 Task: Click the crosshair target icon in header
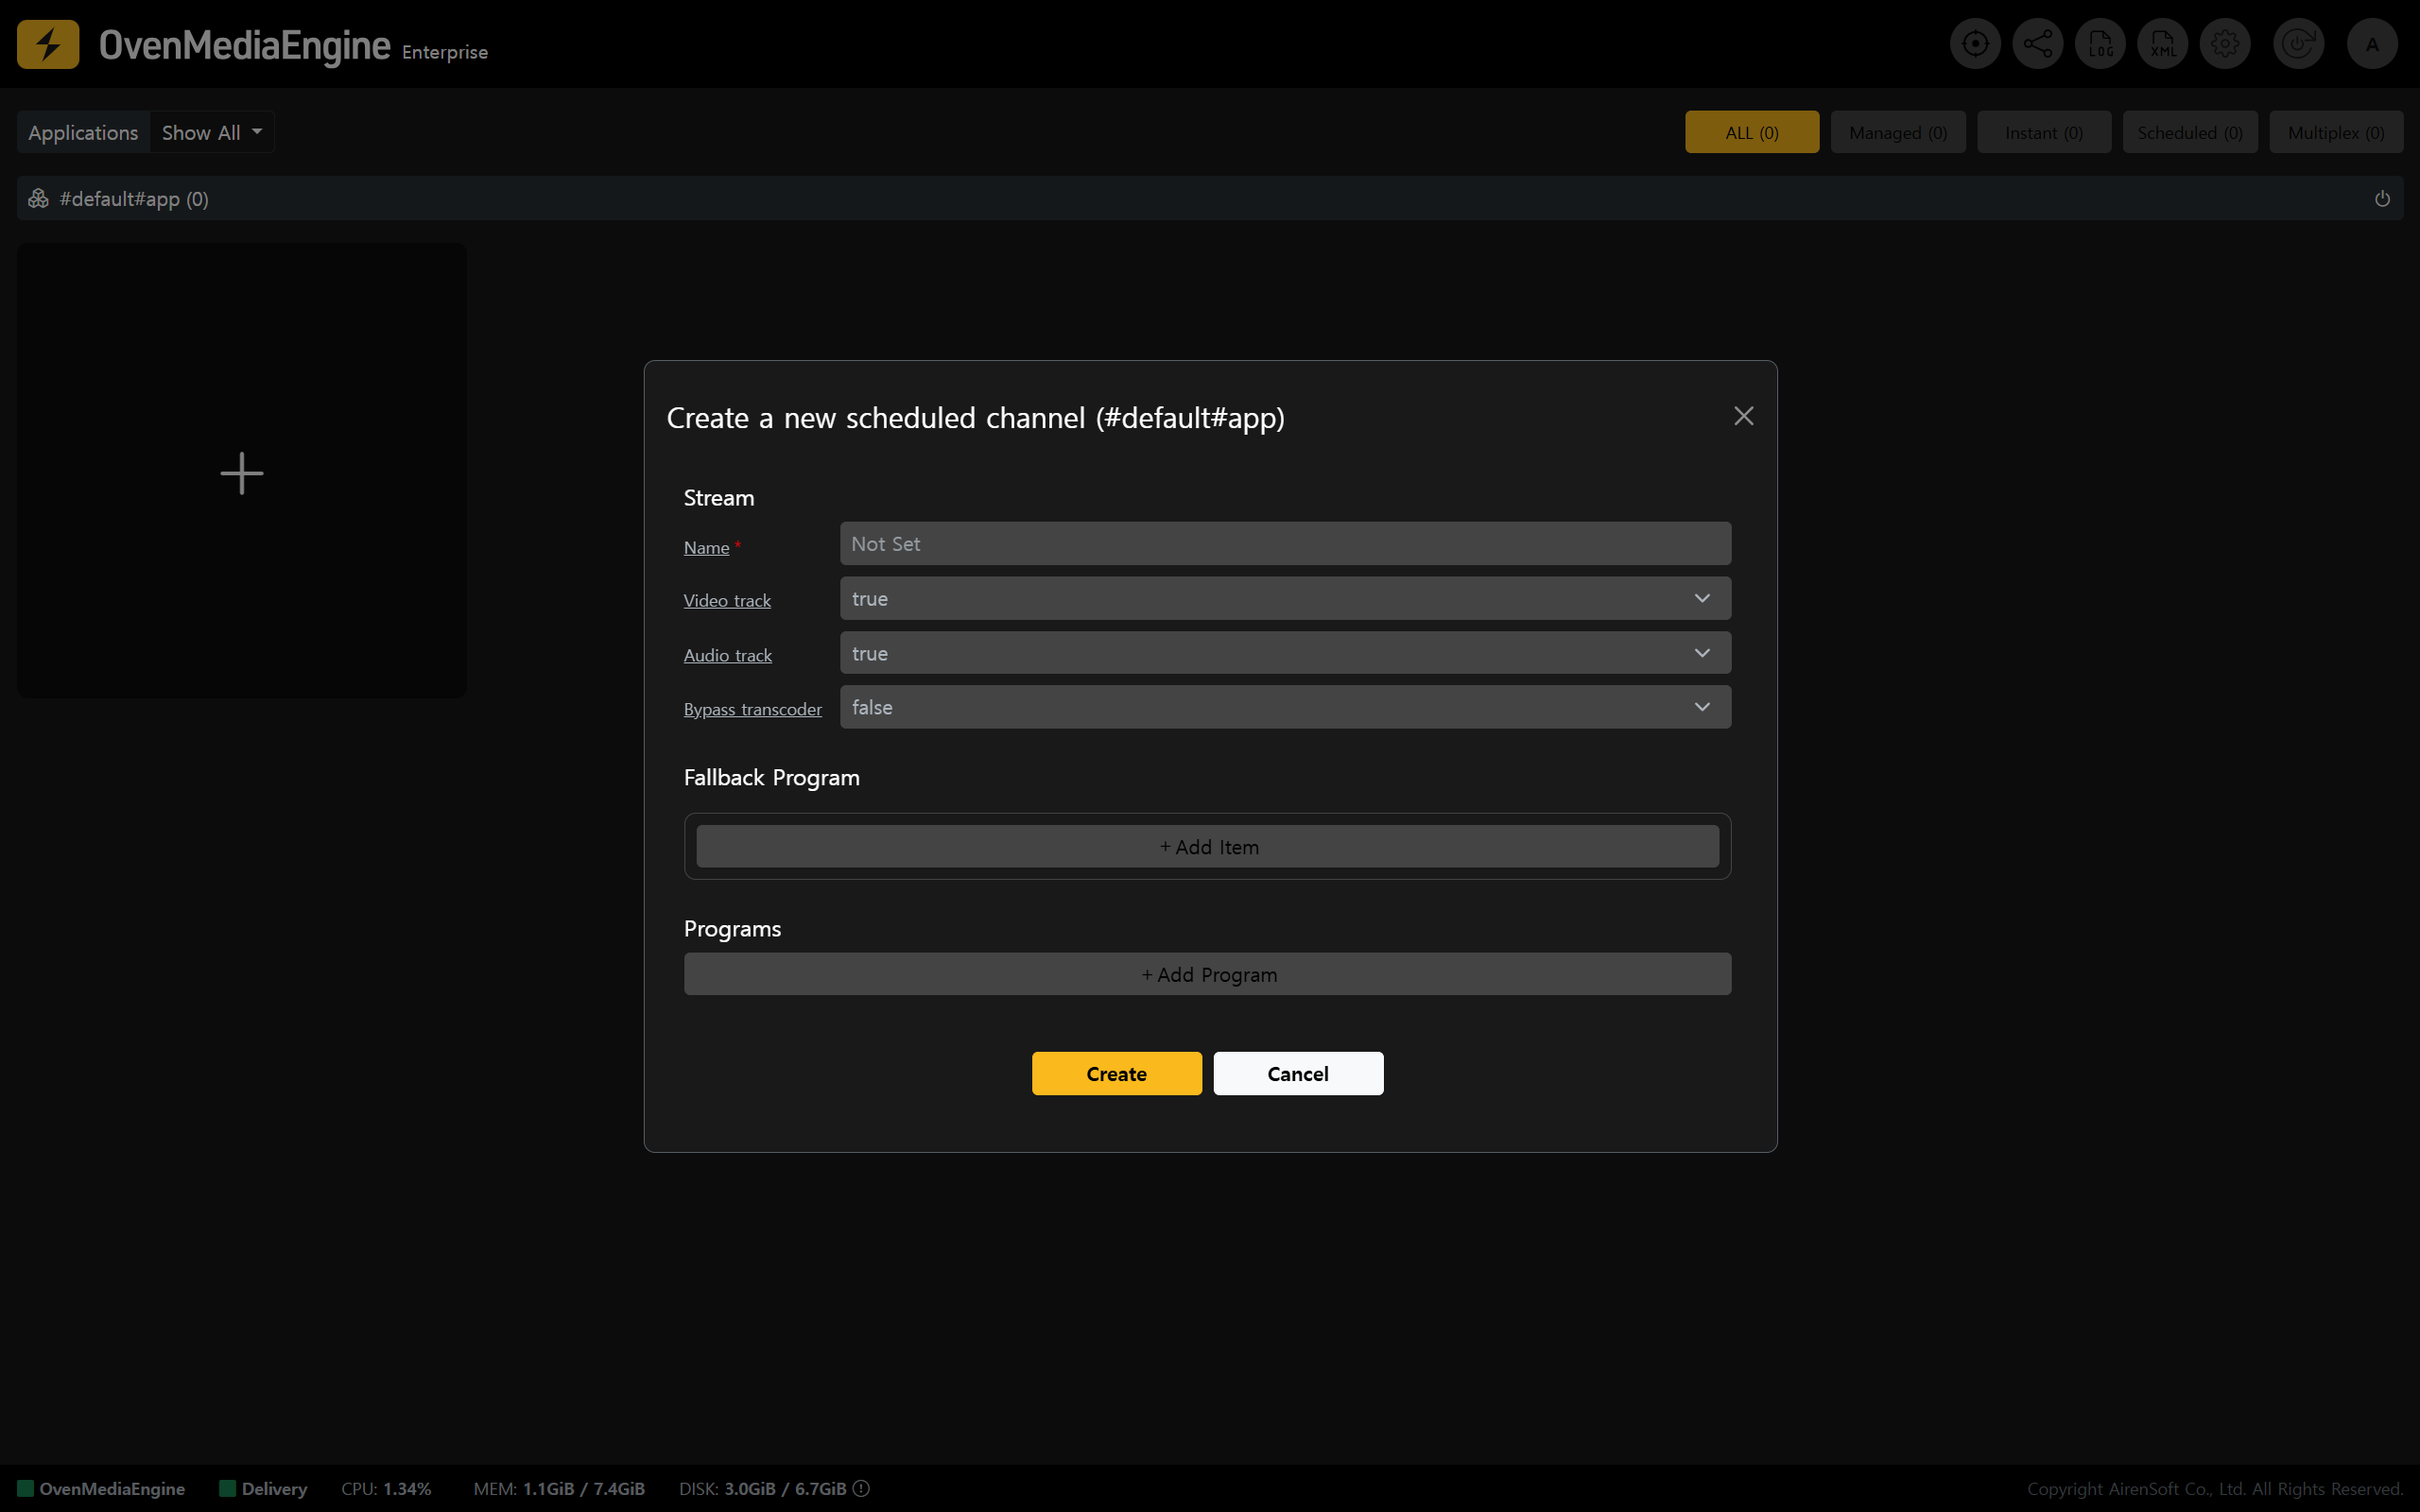(x=1974, y=44)
